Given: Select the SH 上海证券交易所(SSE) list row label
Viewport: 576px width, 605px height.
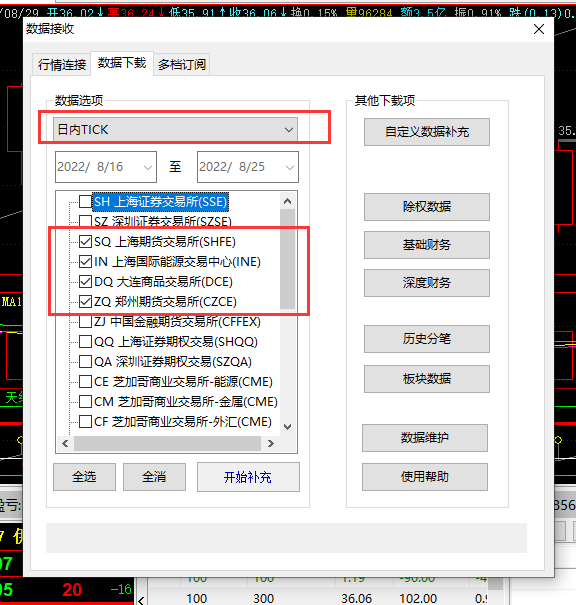Looking at the screenshot, I should pos(160,202).
